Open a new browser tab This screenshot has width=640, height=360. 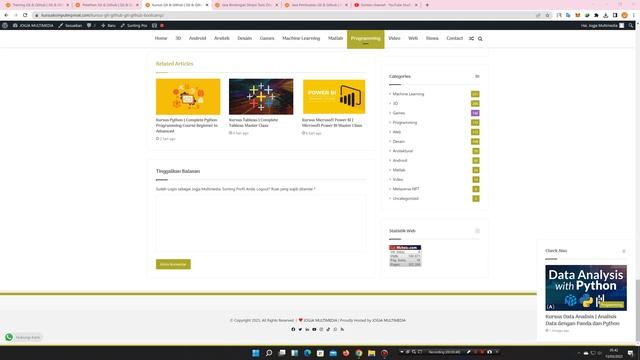pos(427,5)
